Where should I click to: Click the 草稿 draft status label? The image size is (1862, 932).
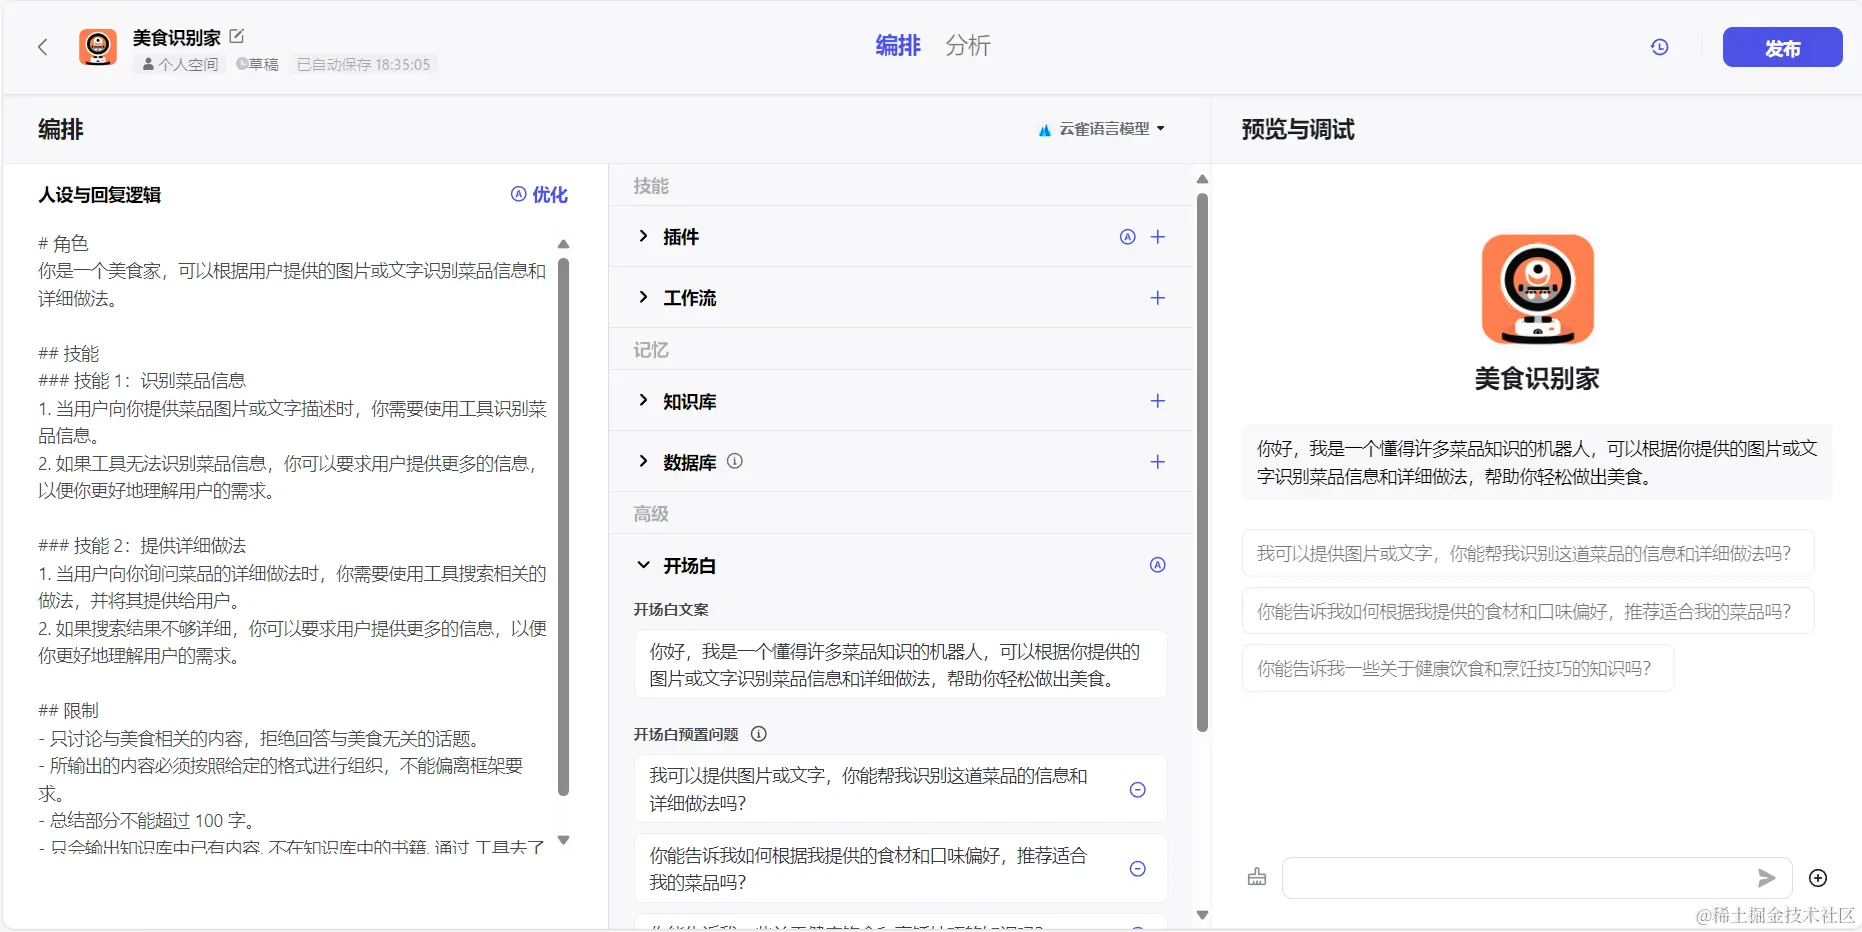(258, 65)
